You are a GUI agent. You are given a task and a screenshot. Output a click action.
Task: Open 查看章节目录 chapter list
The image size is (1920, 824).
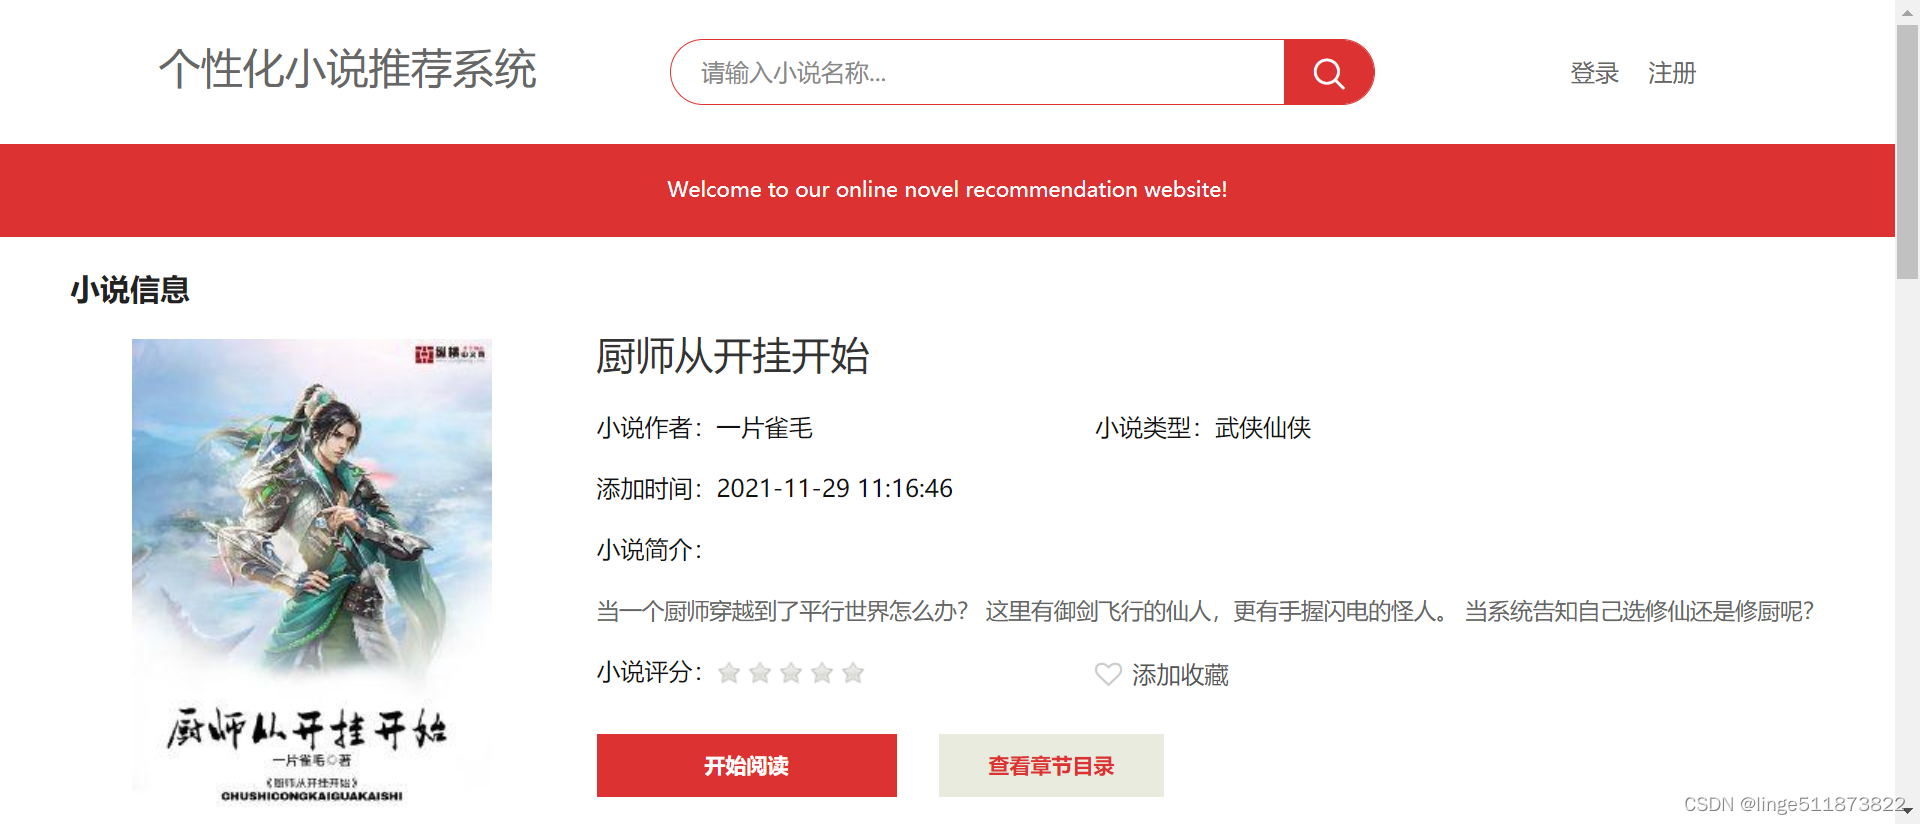pyautogui.click(x=1051, y=766)
